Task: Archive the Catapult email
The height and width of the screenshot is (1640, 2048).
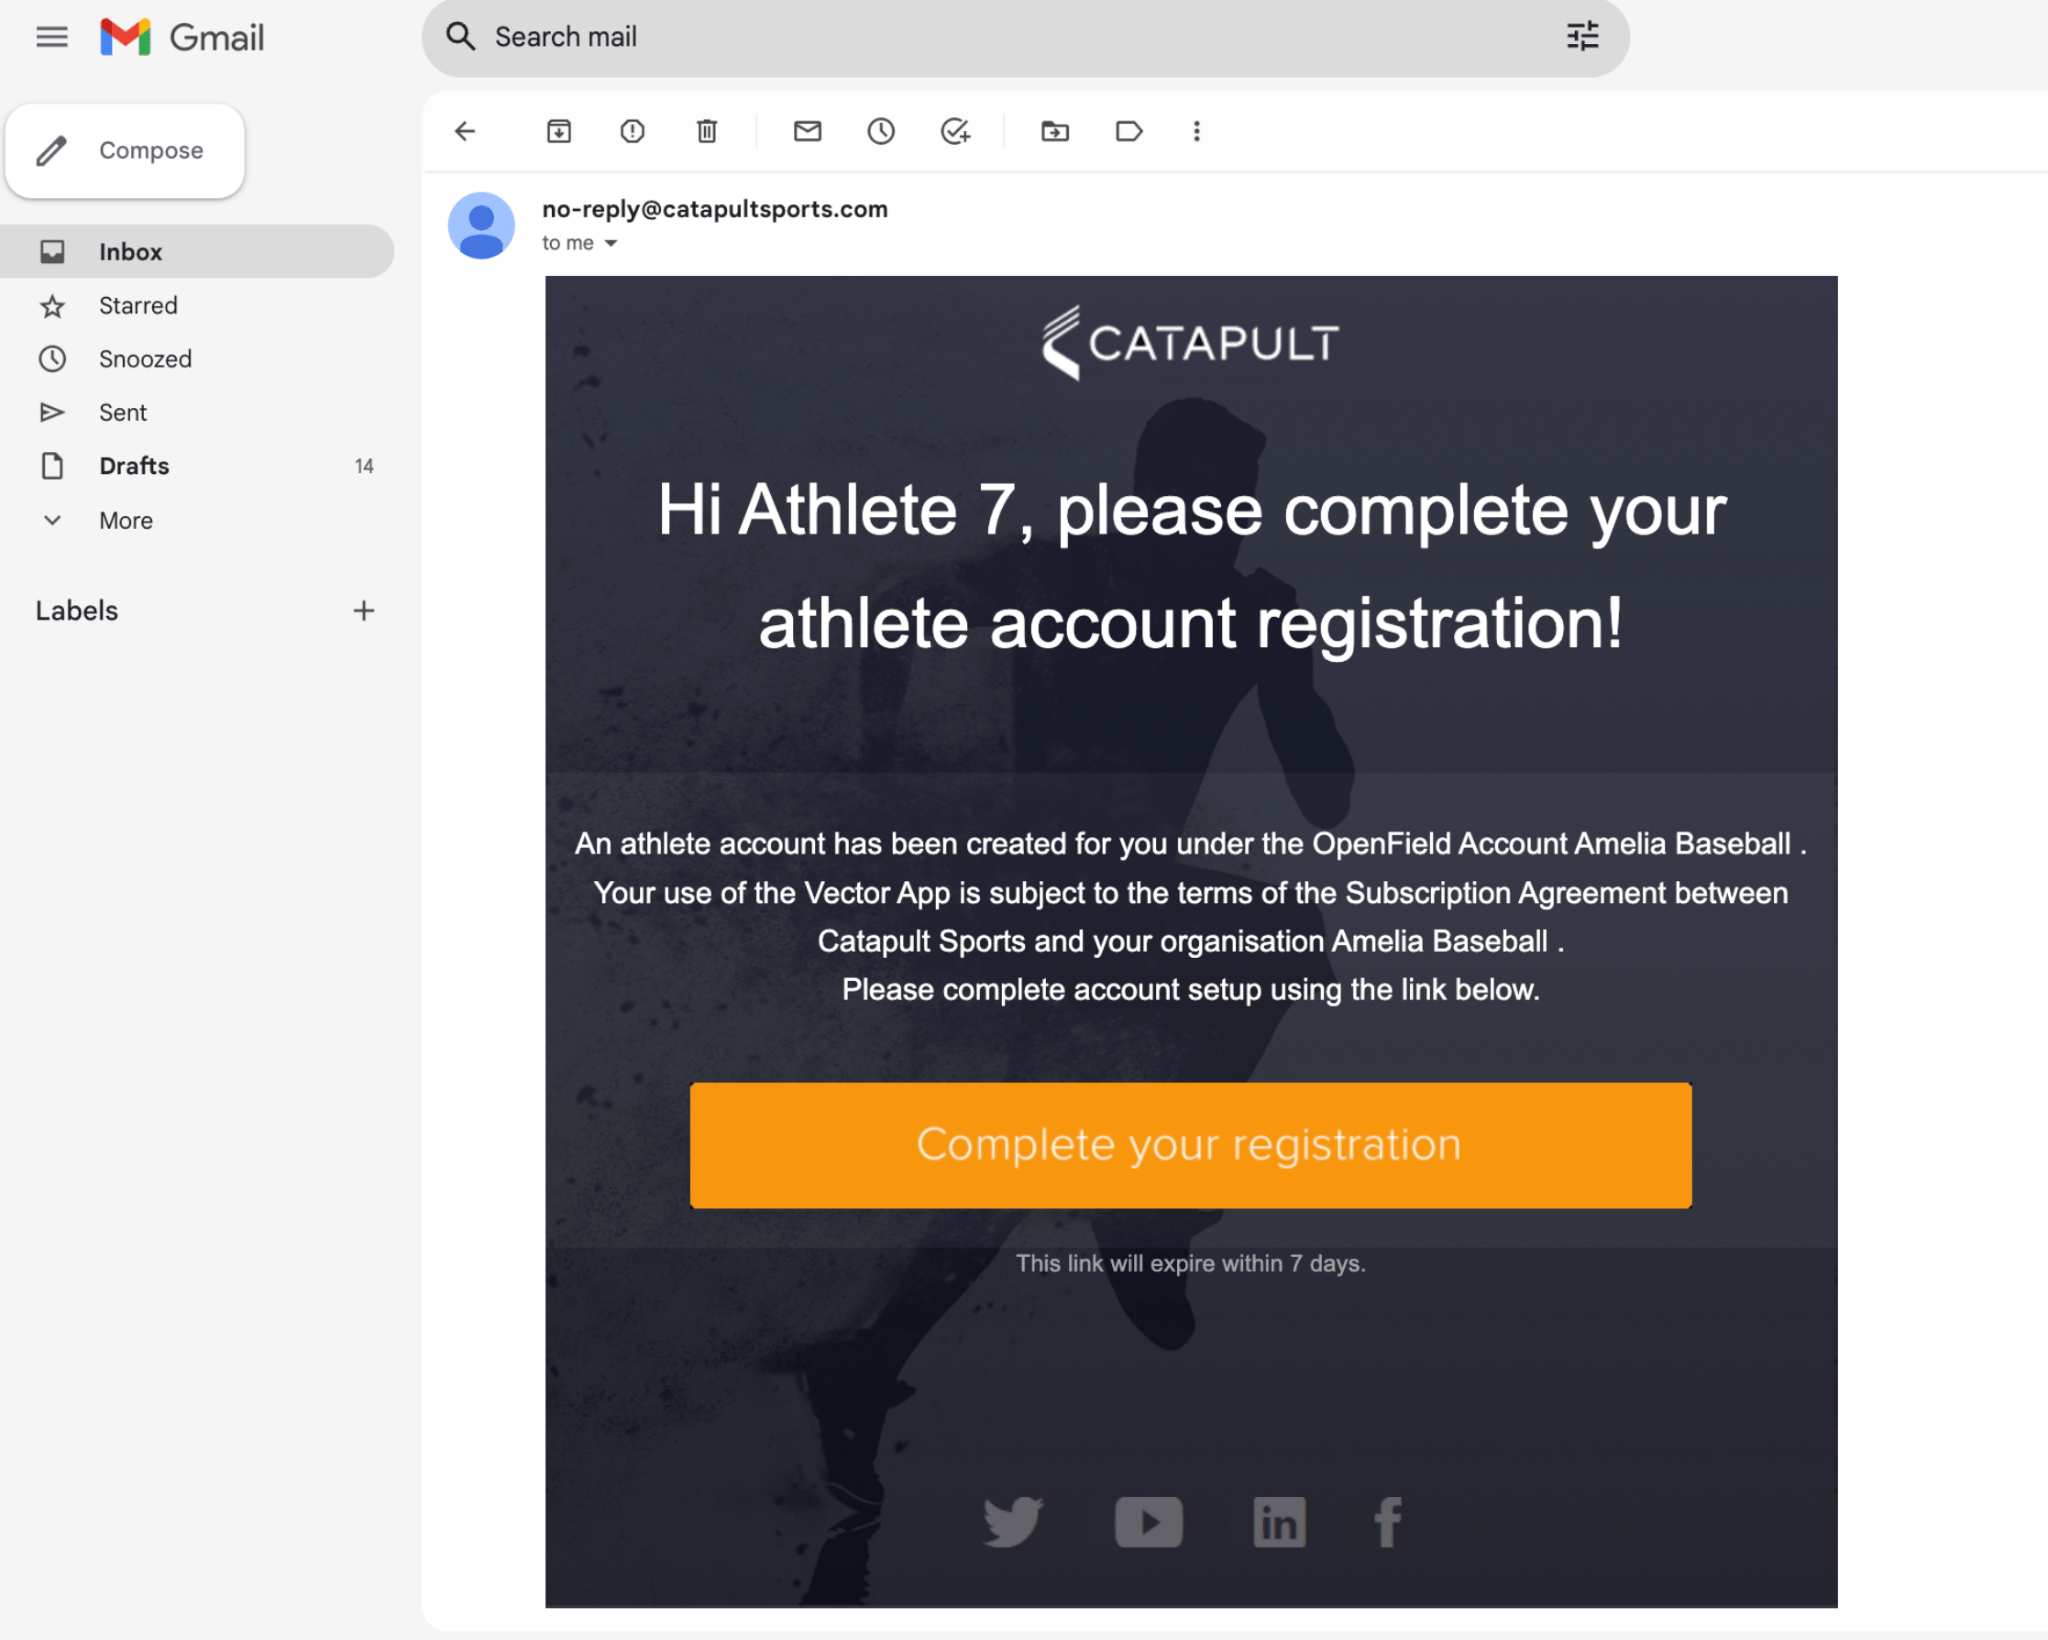Action: pos(558,131)
